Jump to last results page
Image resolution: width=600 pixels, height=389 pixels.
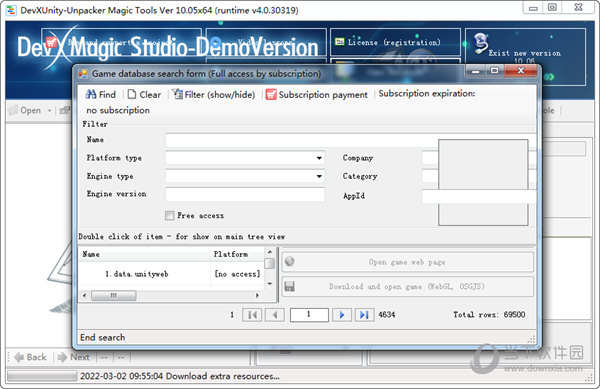[x=364, y=315]
